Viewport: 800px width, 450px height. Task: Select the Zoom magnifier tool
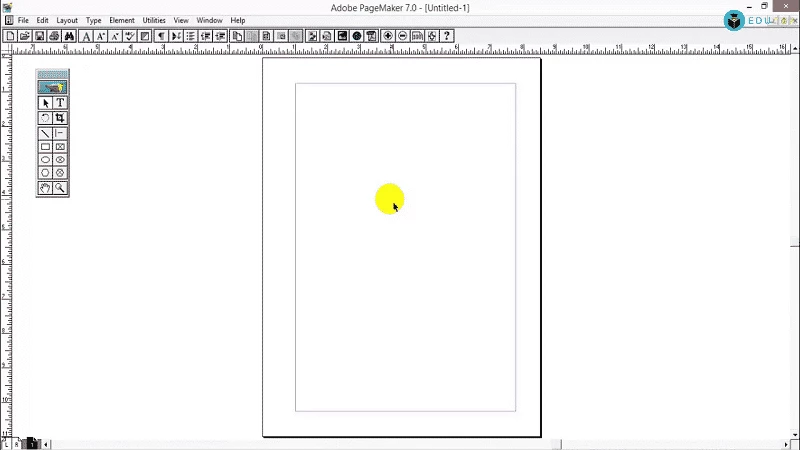tap(60, 188)
